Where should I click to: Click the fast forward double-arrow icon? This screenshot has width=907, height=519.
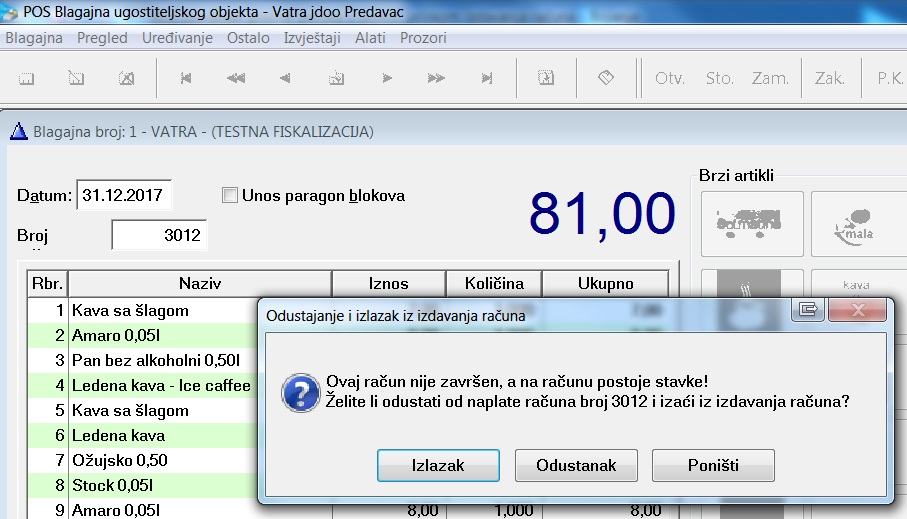[x=436, y=78]
